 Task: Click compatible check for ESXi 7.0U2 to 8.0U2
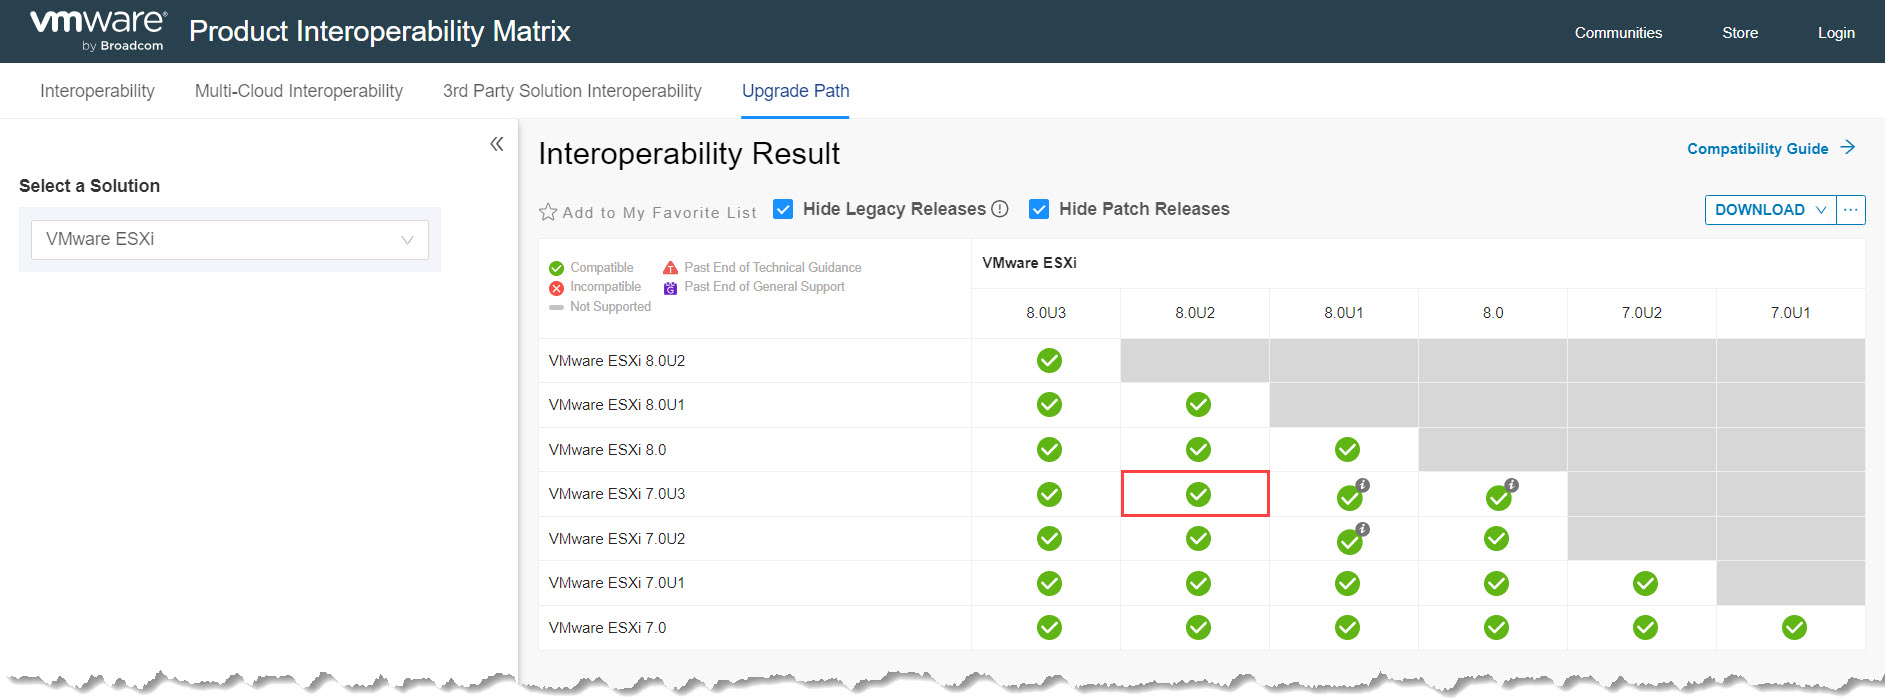[x=1198, y=538]
